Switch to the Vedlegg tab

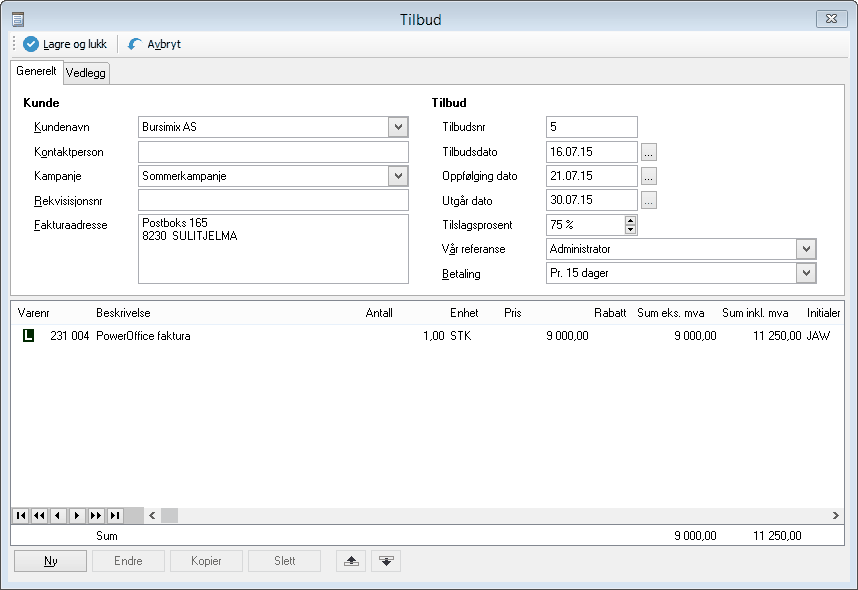[86, 73]
